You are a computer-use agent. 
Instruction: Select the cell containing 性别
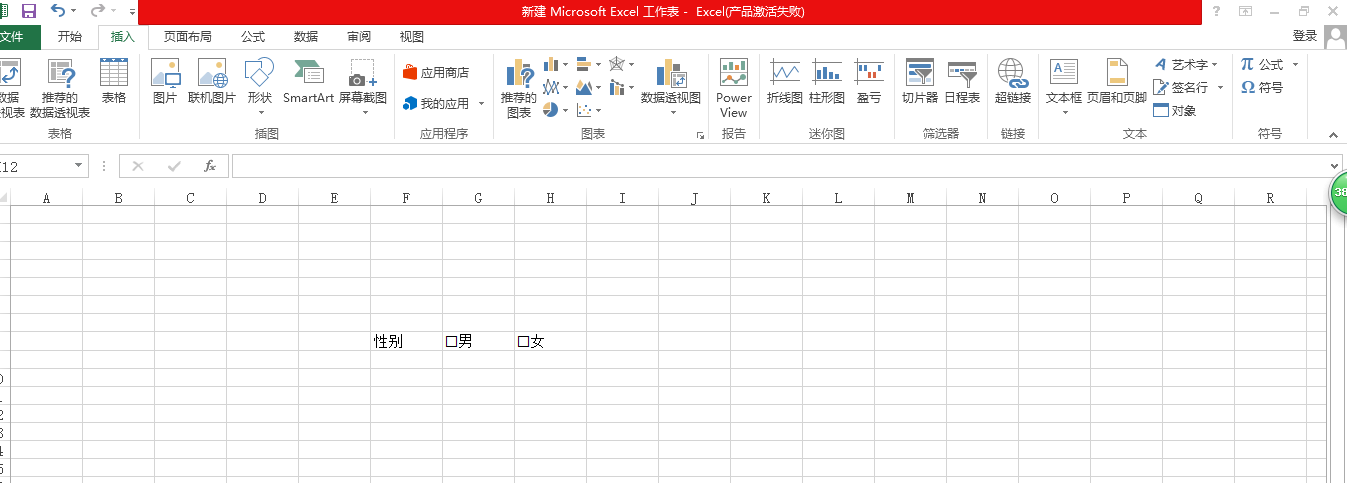pos(406,342)
